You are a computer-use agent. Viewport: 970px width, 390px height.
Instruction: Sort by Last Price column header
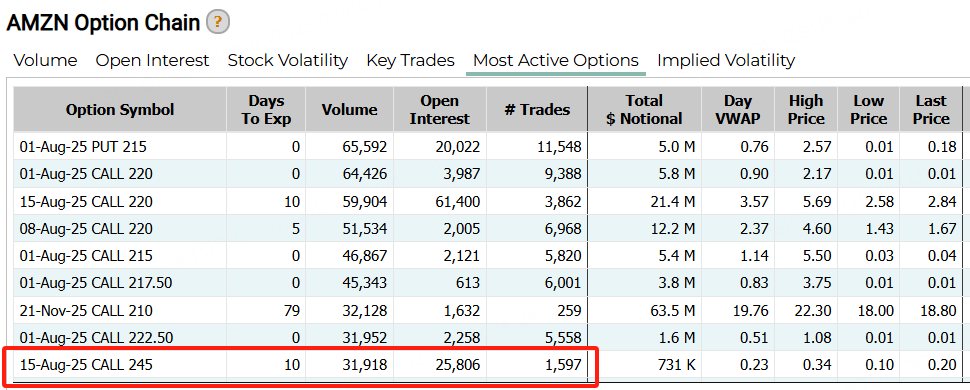(930, 110)
